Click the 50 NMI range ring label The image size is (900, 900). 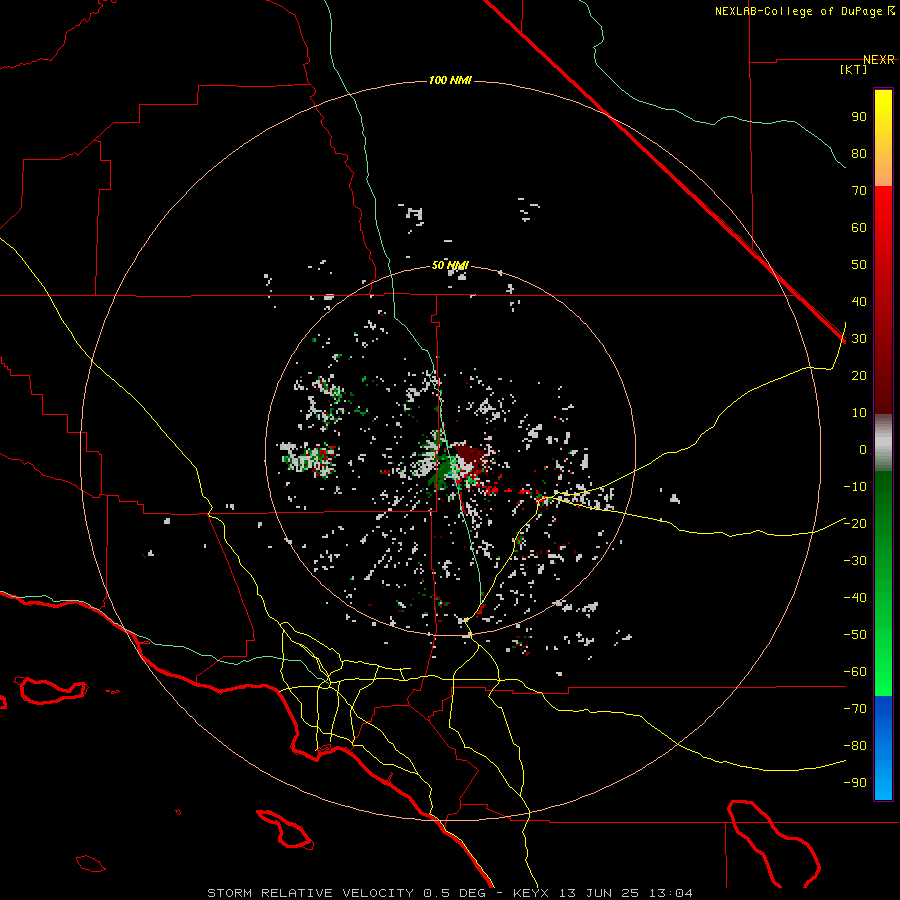tap(450, 265)
